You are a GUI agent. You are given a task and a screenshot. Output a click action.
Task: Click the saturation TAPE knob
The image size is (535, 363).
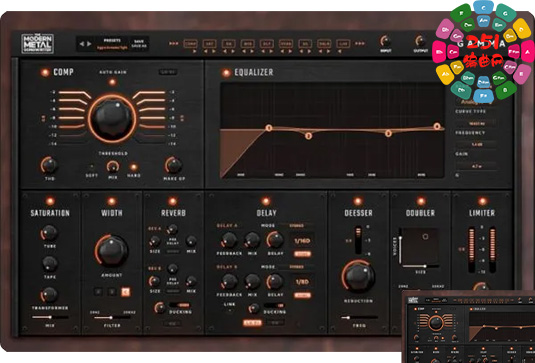pyautogui.click(x=50, y=264)
